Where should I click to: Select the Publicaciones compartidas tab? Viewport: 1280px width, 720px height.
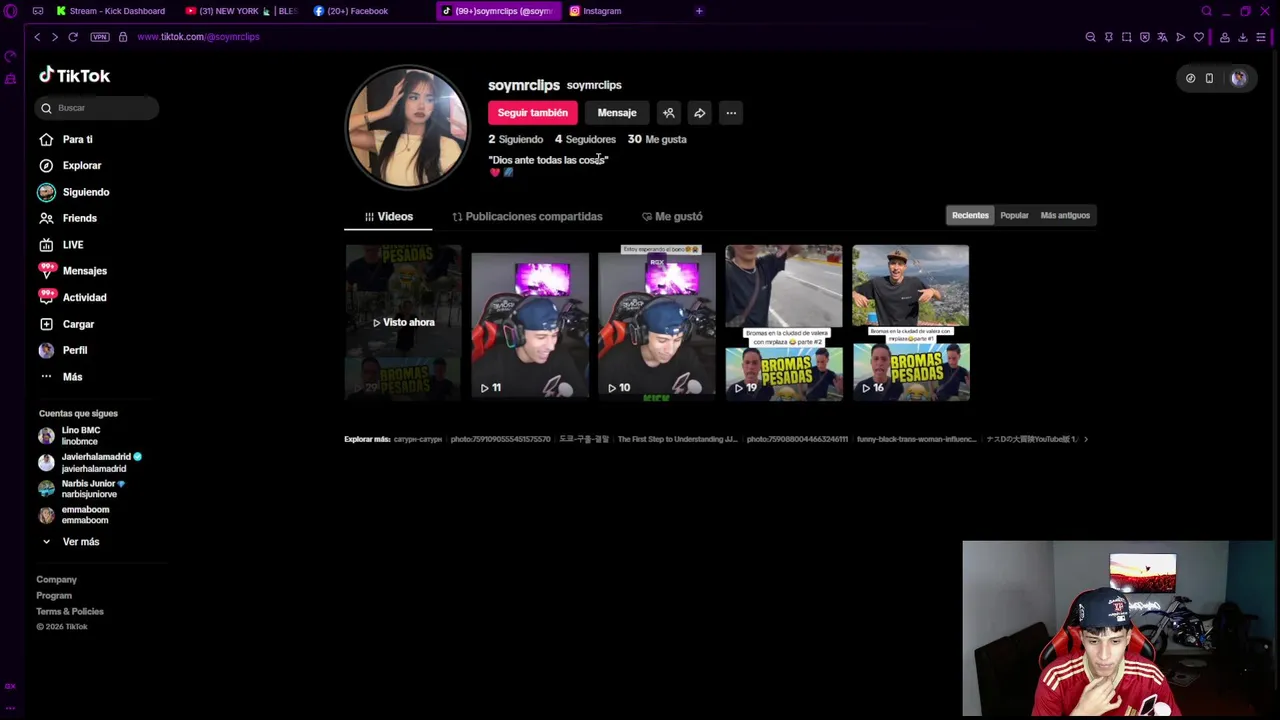tap(527, 216)
